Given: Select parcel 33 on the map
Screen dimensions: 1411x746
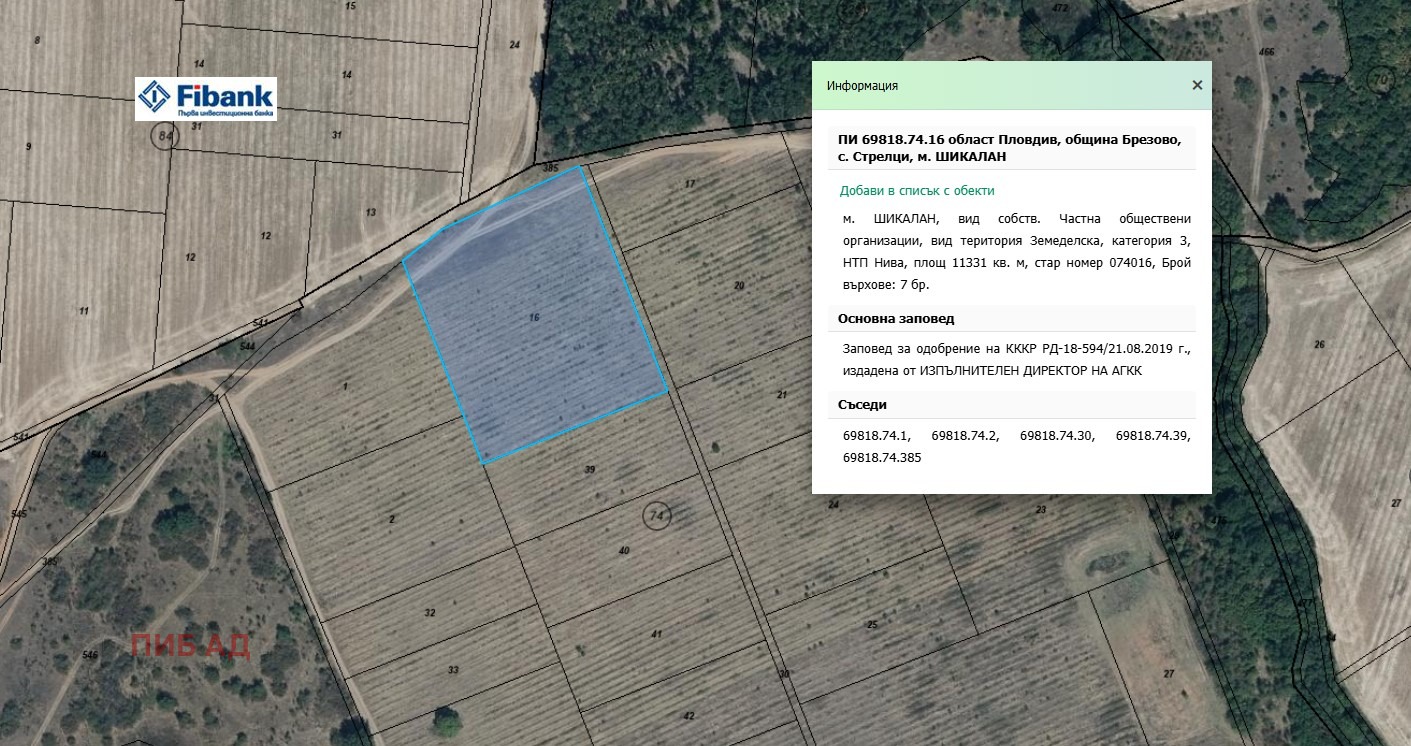Looking at the screenshot, I should (x=453, y=669).
